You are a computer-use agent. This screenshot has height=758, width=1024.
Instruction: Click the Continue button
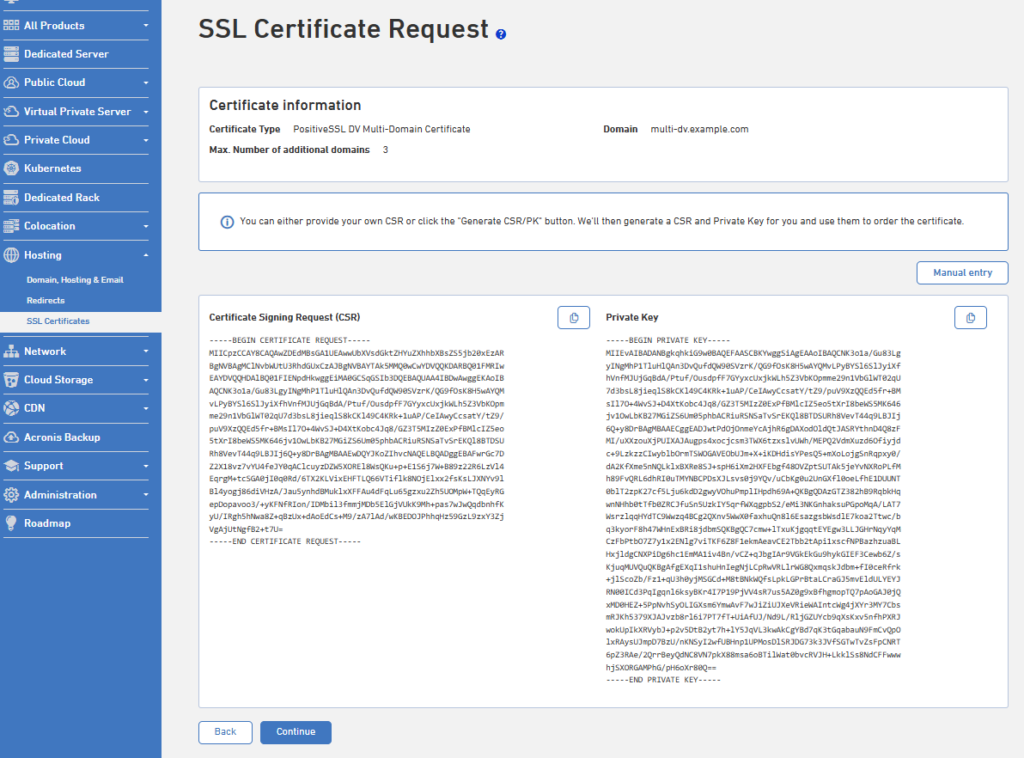296,732
